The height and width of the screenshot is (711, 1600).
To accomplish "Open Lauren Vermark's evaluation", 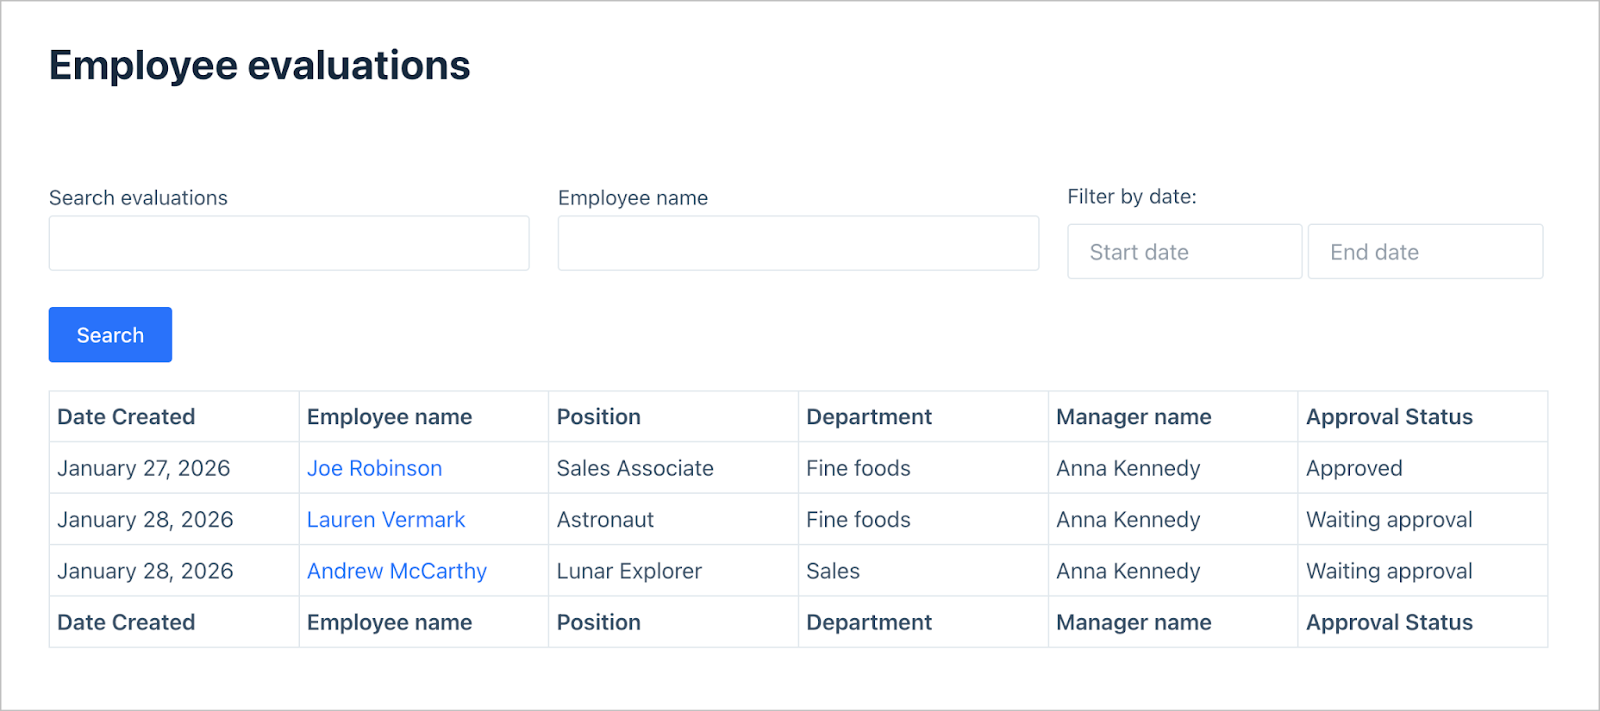I will click(x=386, y=519).
